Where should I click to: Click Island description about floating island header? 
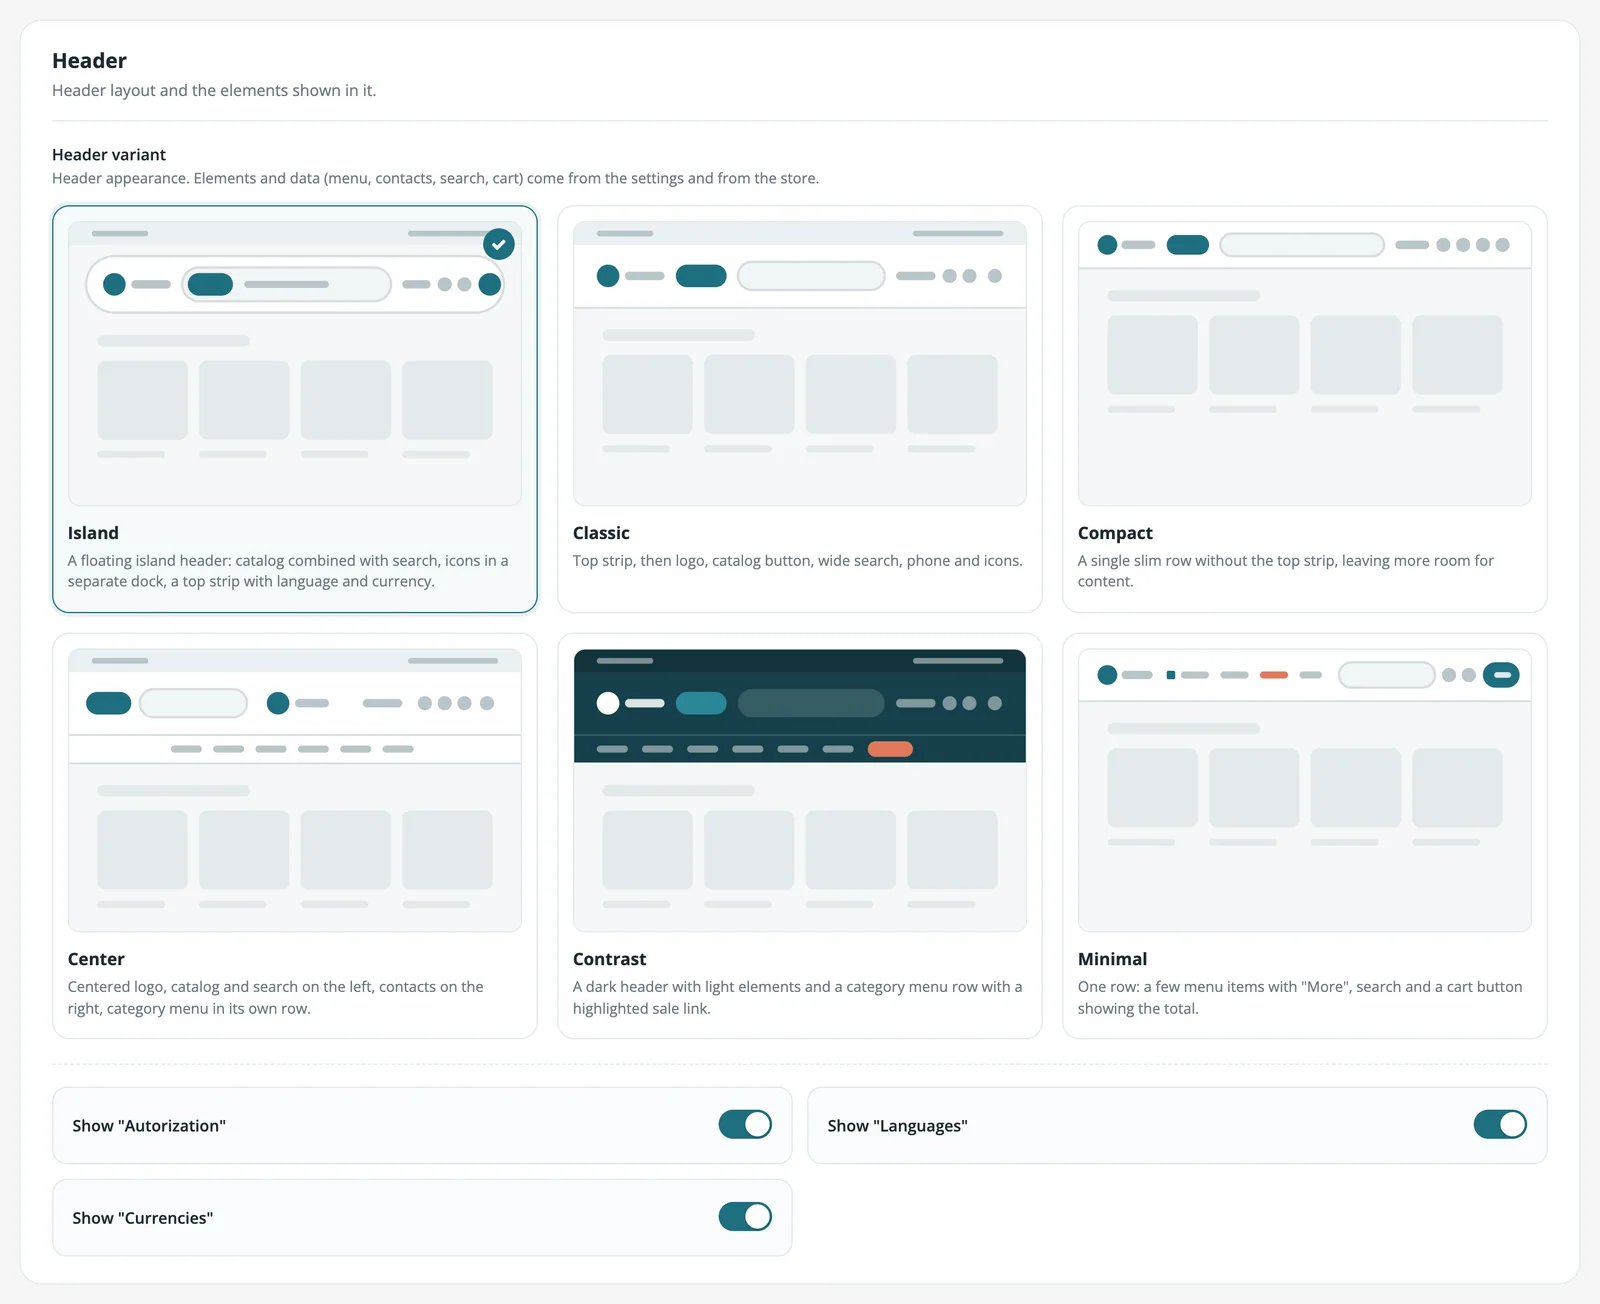[288, 571]
